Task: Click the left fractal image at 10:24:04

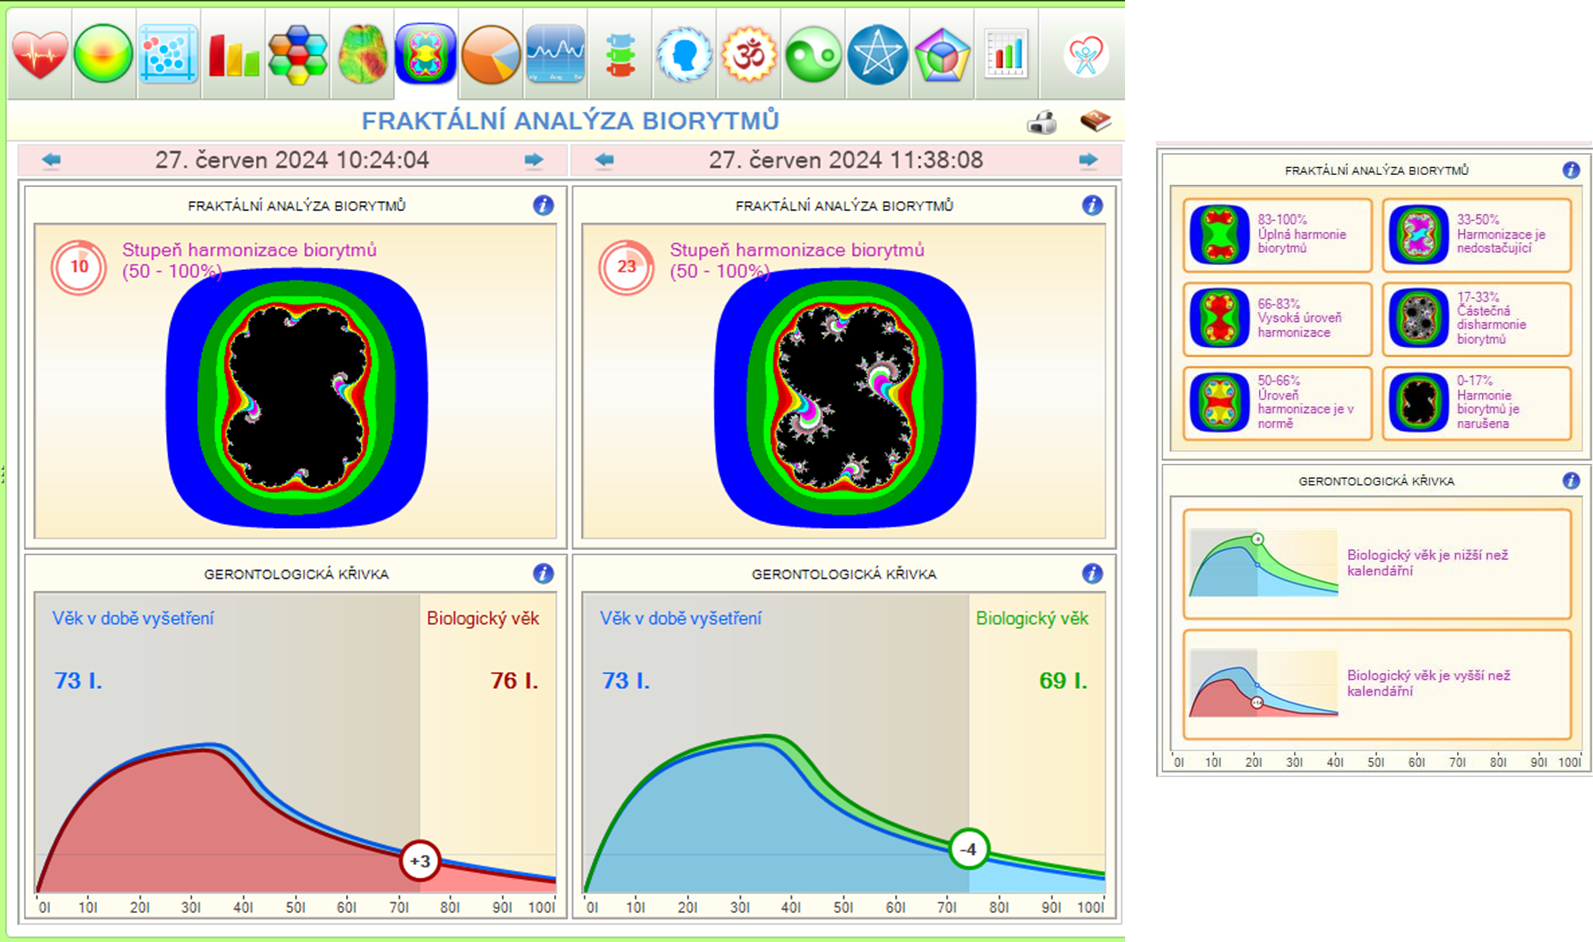Action: pyautogui.click(x=297, y=397)
